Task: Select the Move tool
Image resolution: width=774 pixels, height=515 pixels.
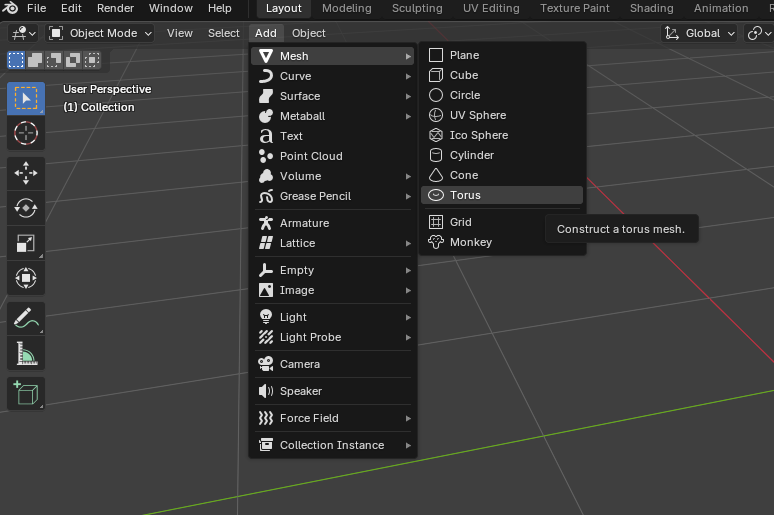Action: pos(26,173)
